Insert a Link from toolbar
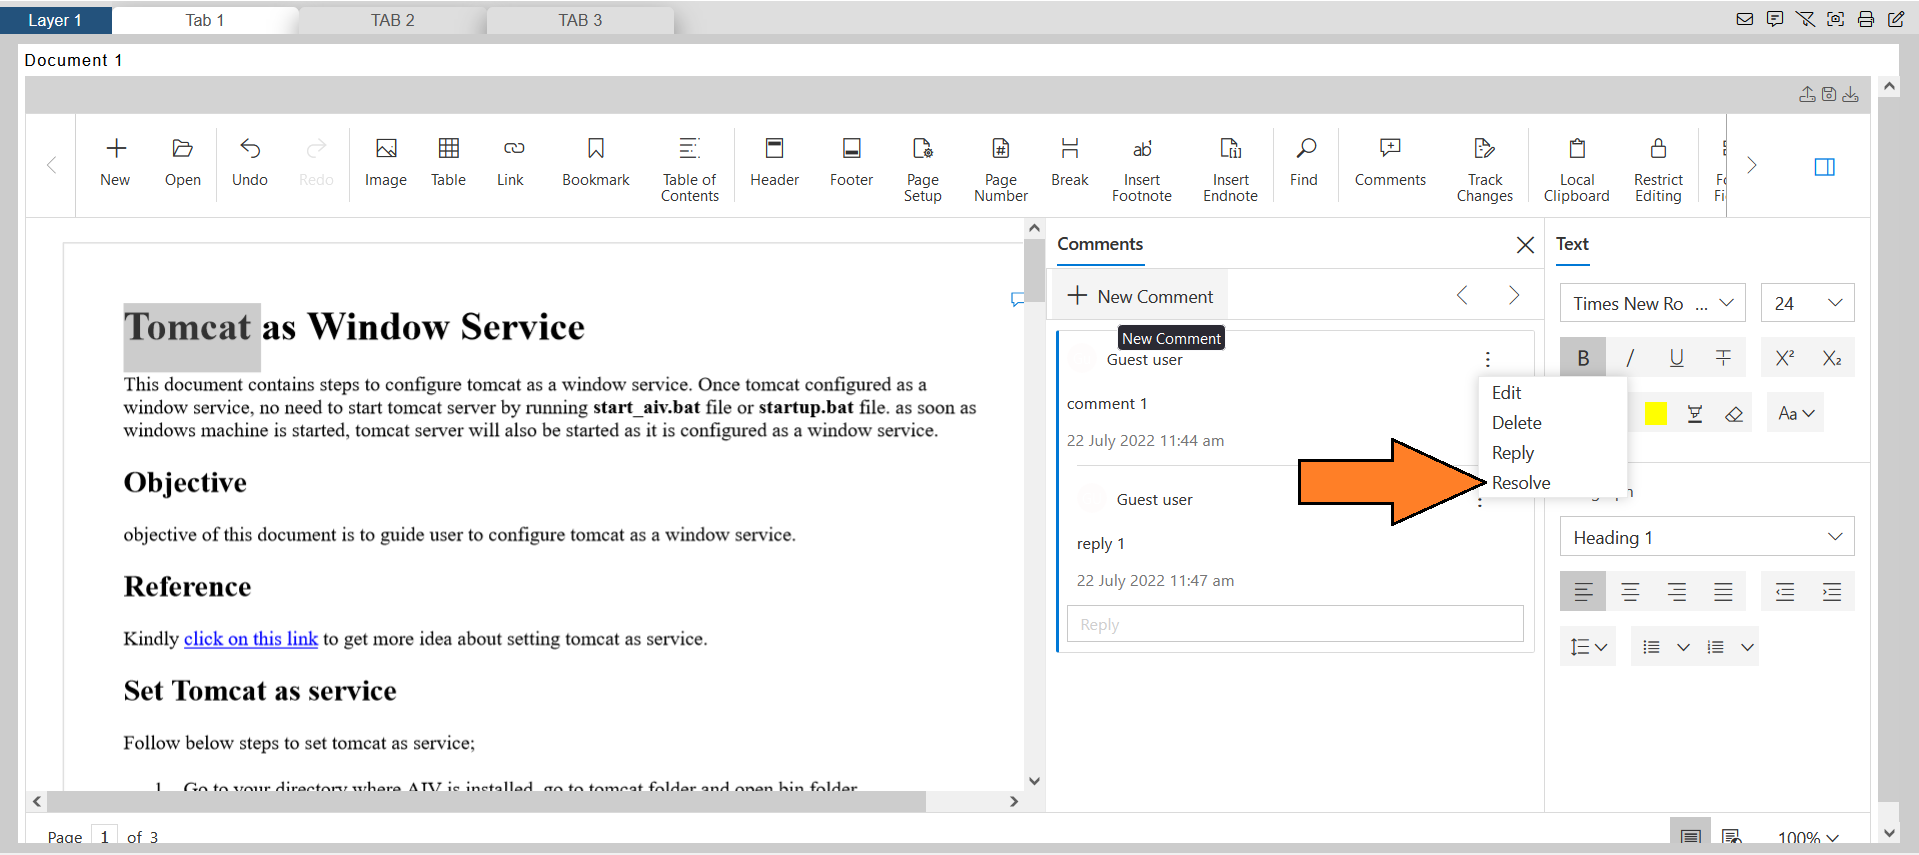The image size is (1919, 855). coord(511,162)
